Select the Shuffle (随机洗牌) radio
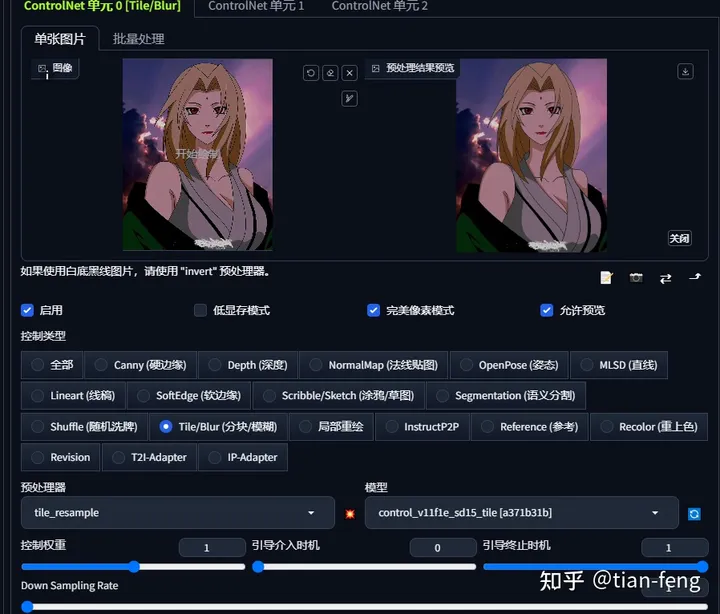The image size is (720, 614). point(37,427)
